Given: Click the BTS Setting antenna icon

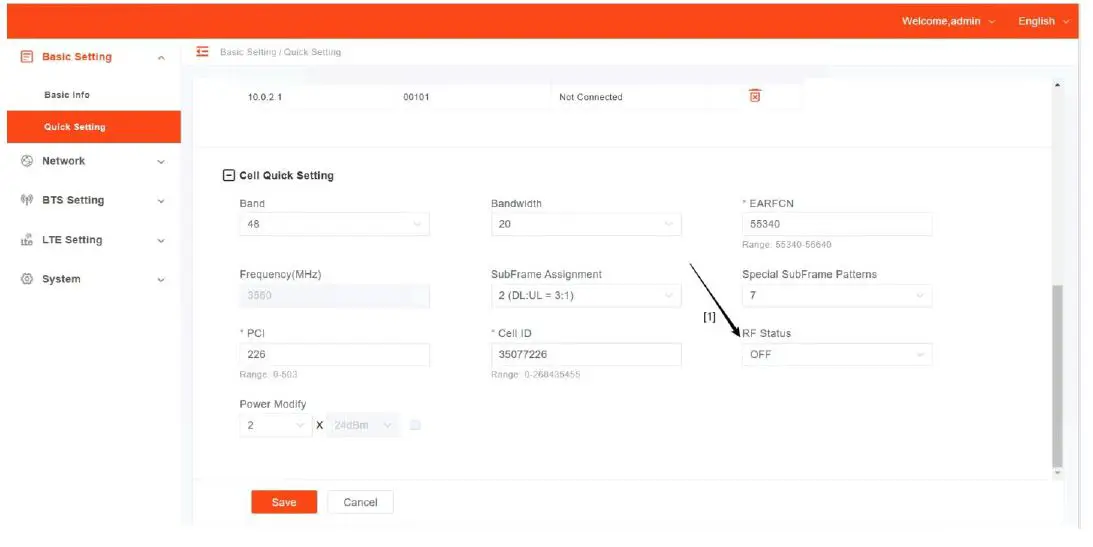Looking at the screenshot, I should point(26,200).
